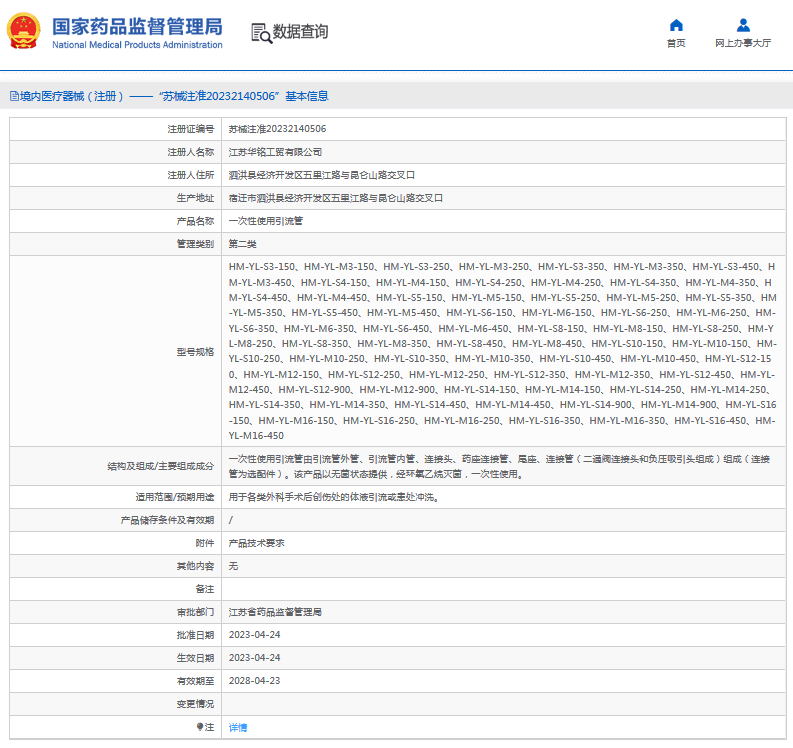Select intended use 用于各类外科手术后 text

tap(334, 498)
